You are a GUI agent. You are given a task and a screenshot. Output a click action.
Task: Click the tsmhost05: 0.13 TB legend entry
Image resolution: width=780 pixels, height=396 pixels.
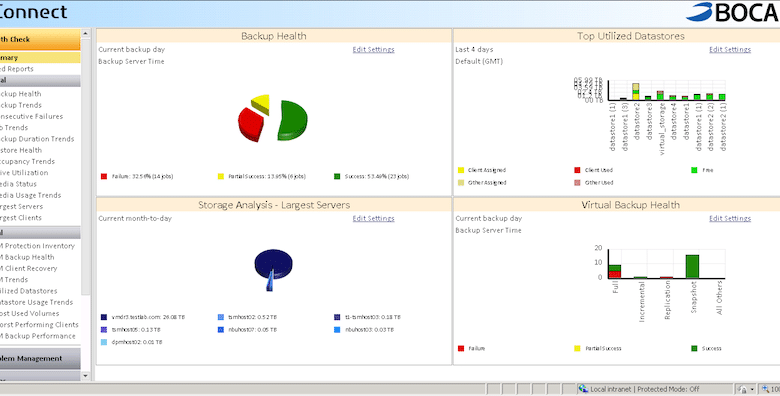click(131, 329)
